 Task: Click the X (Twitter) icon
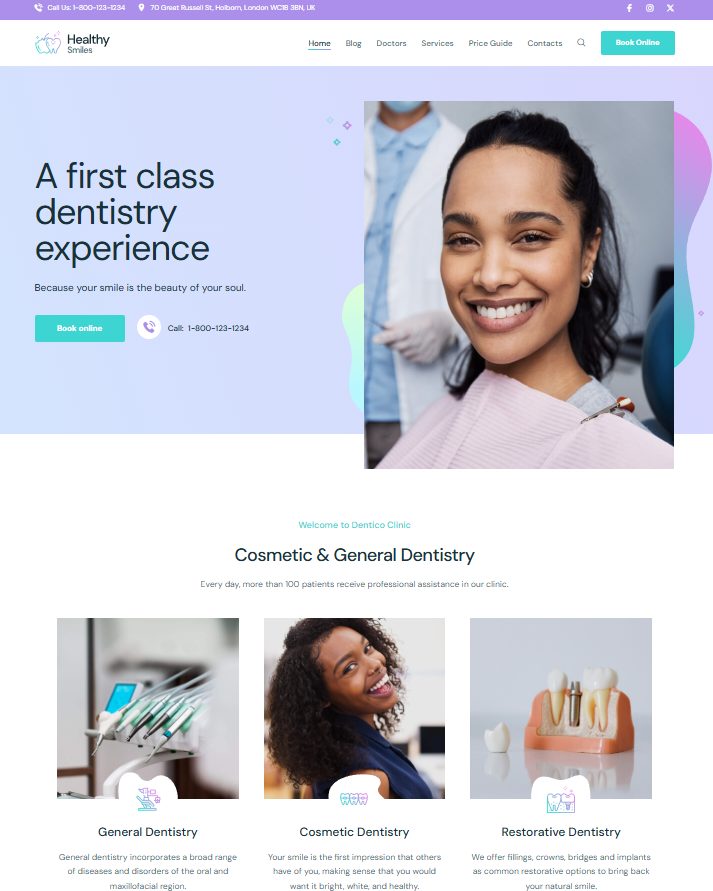(x=670, y=8)
